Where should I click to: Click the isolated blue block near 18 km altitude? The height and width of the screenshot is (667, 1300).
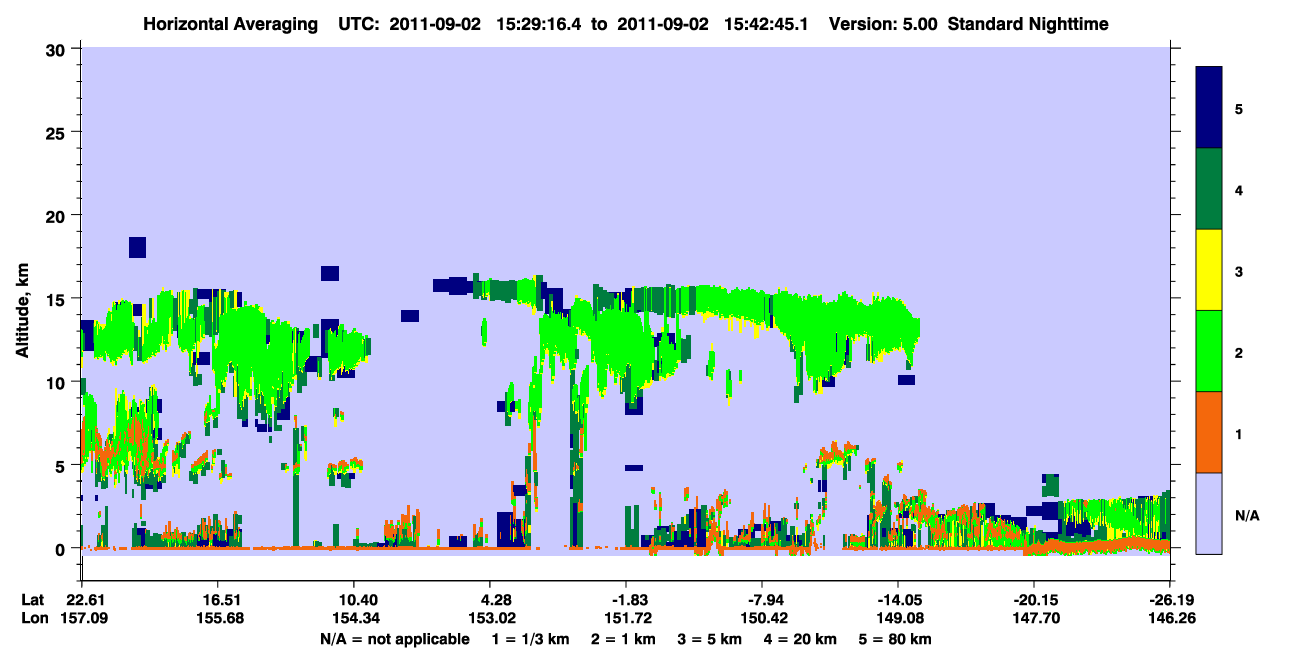(138, 247)
